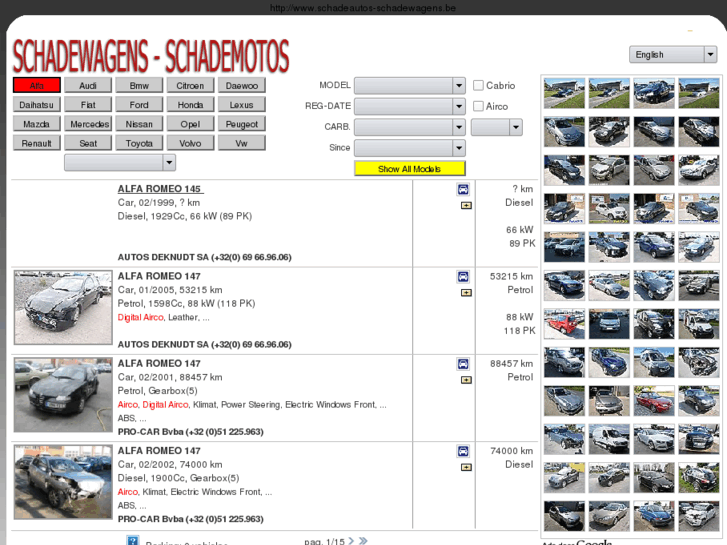Filter by Nissan brand
Image resolution: width=727 pixels, height=545 pixels.
139,124
